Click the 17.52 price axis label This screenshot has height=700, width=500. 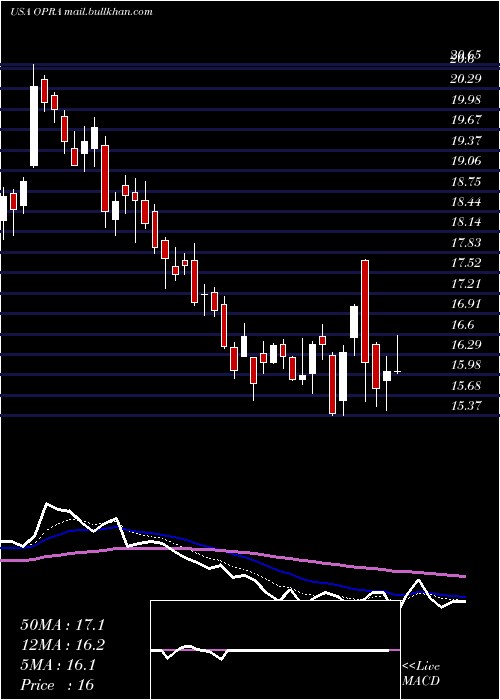[x=466, y=263]
